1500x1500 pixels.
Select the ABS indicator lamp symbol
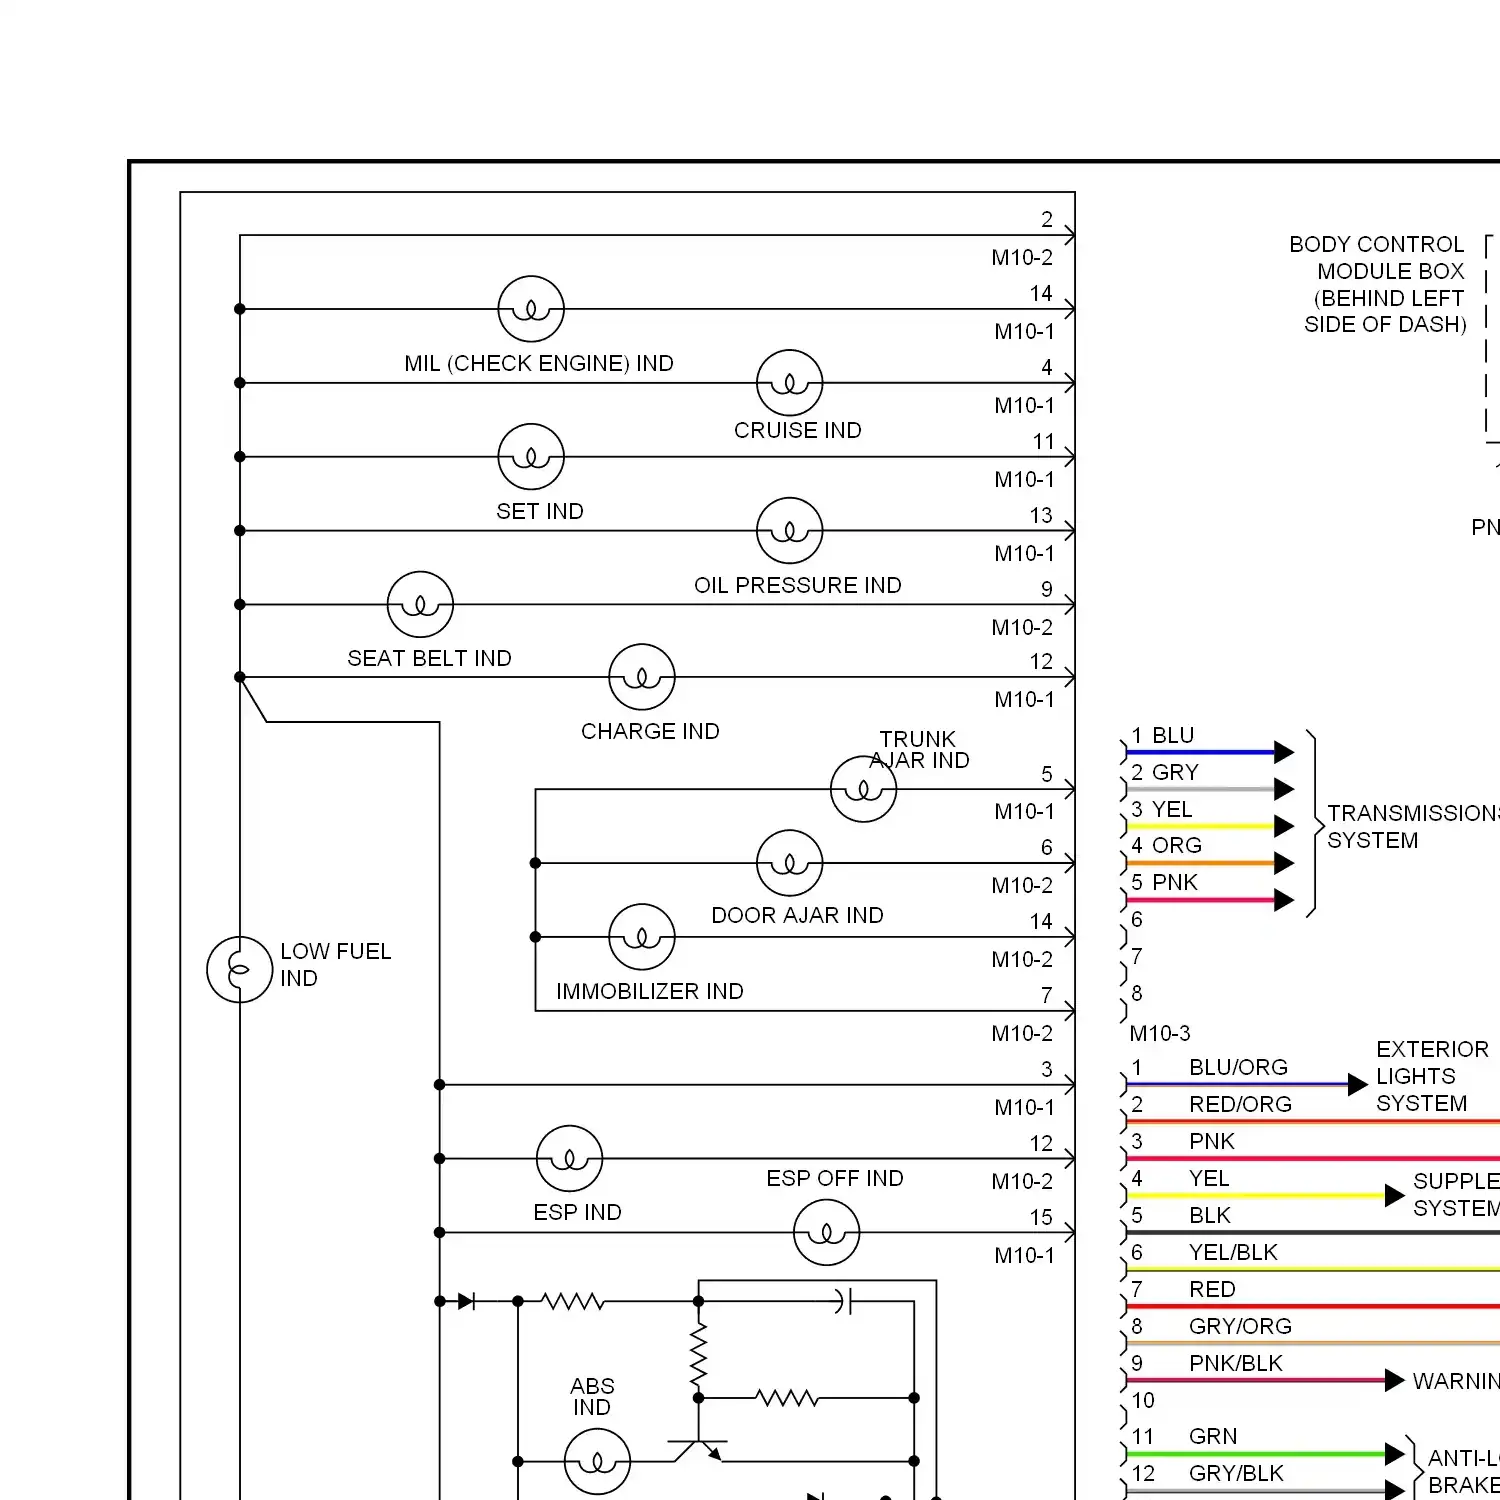[598, 1462]
